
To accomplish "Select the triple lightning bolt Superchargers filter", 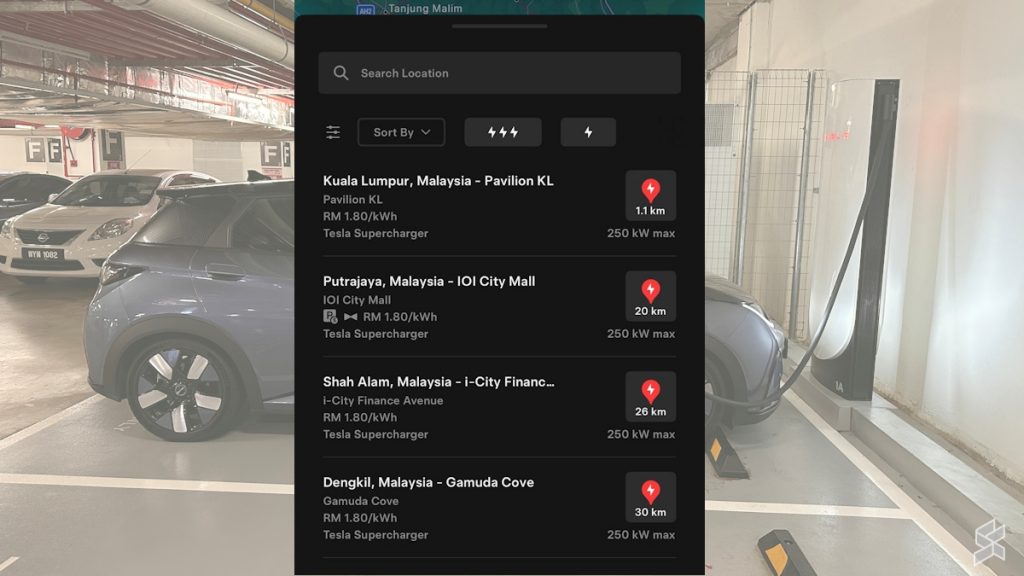I will pos(502,131).
